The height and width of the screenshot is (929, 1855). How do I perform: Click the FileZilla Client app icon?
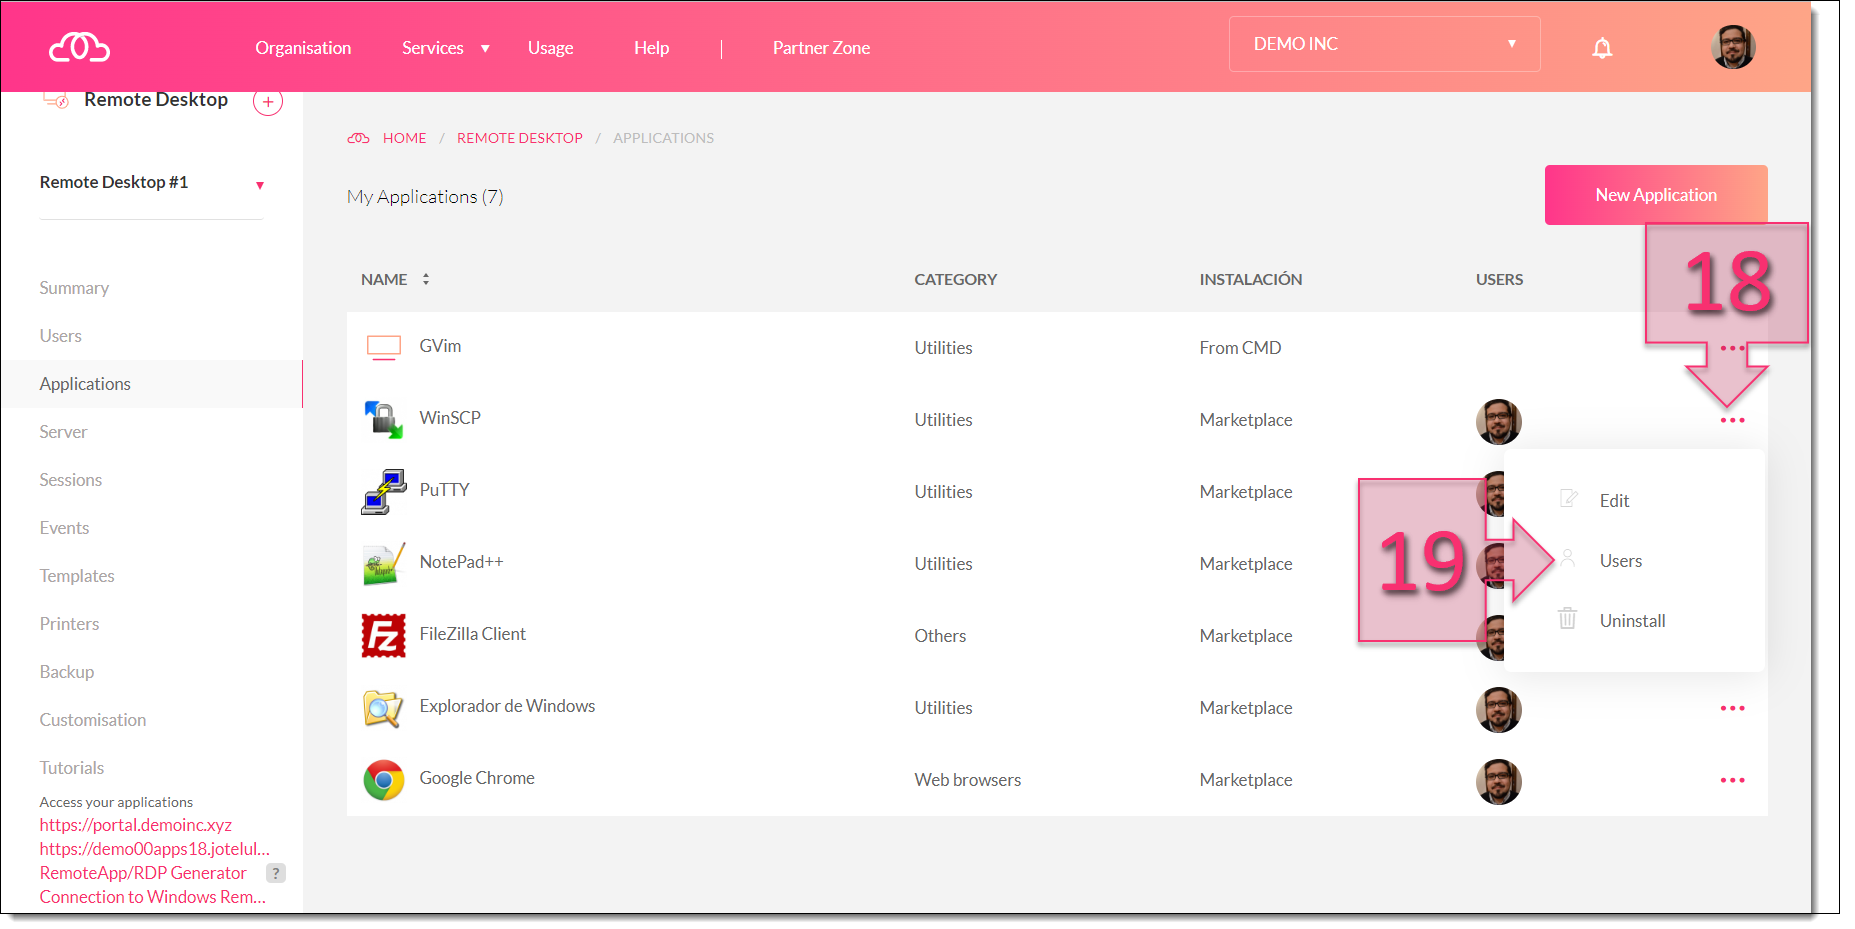[383, 636]
